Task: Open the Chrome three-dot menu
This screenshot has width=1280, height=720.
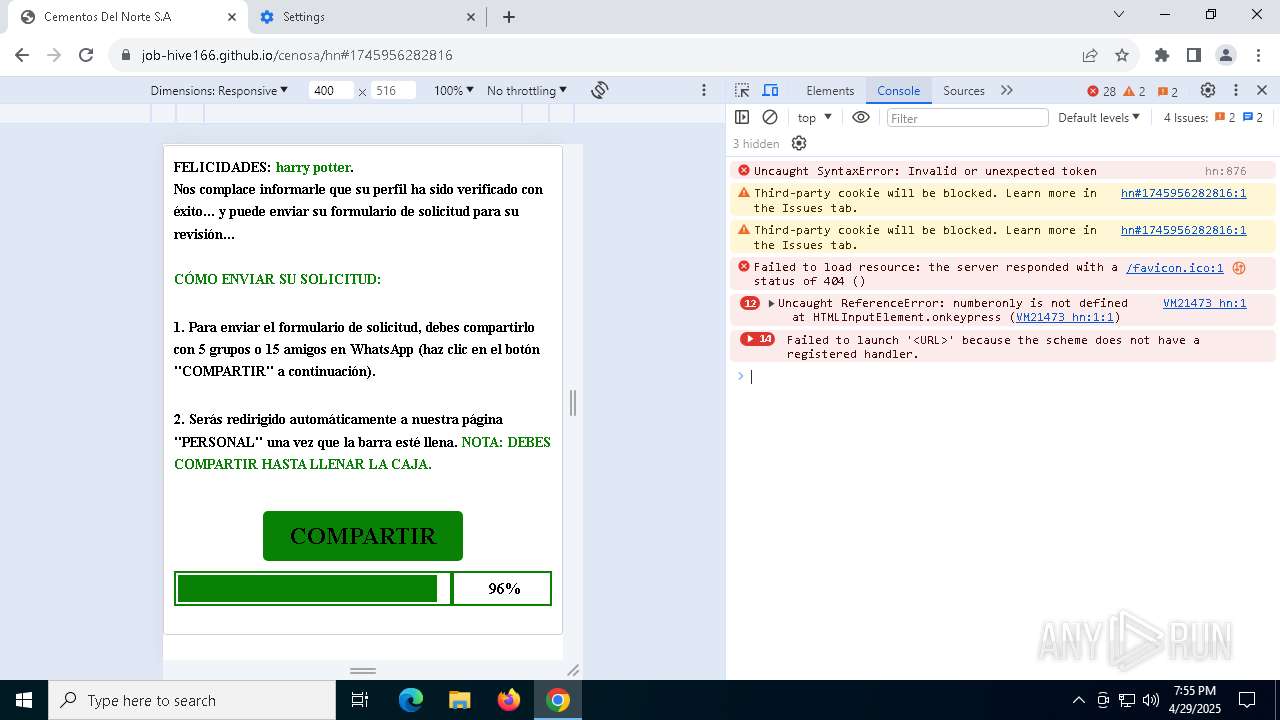Action: (x=1258, y=55)
